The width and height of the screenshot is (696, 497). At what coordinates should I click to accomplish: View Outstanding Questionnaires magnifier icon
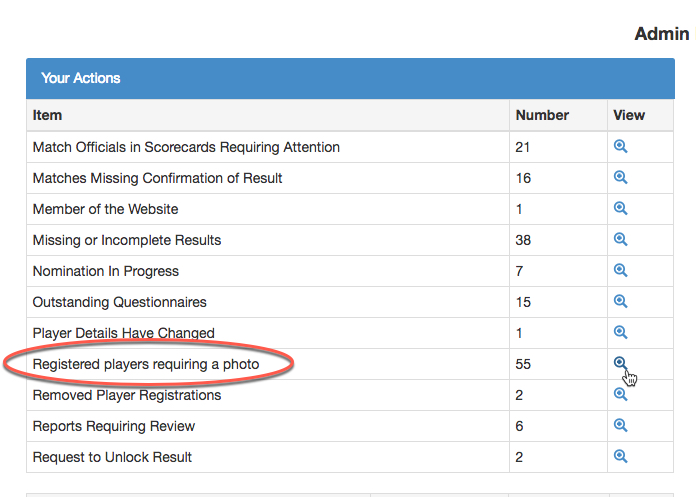click(620, 301)
